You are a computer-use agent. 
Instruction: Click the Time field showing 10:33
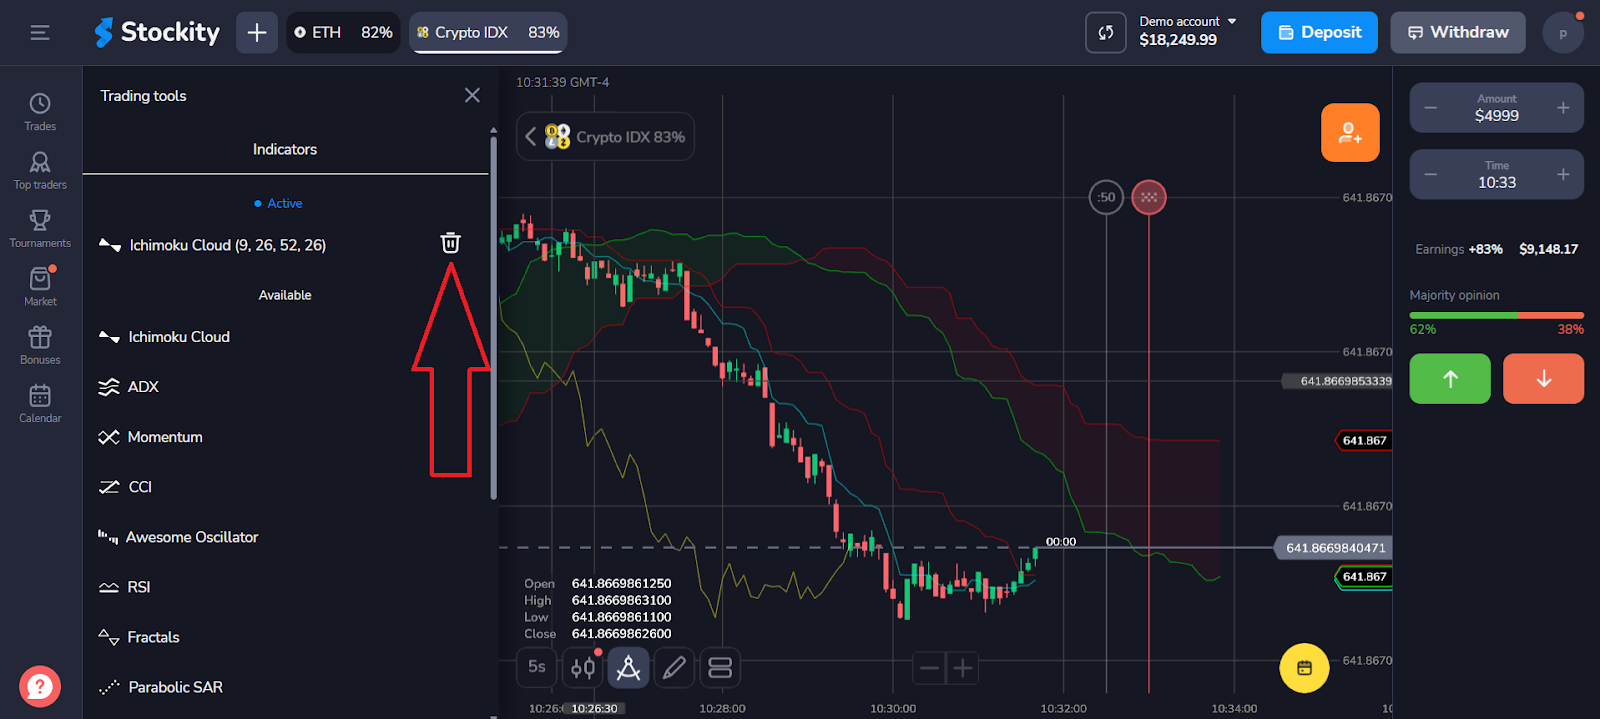pos(1497,175)
